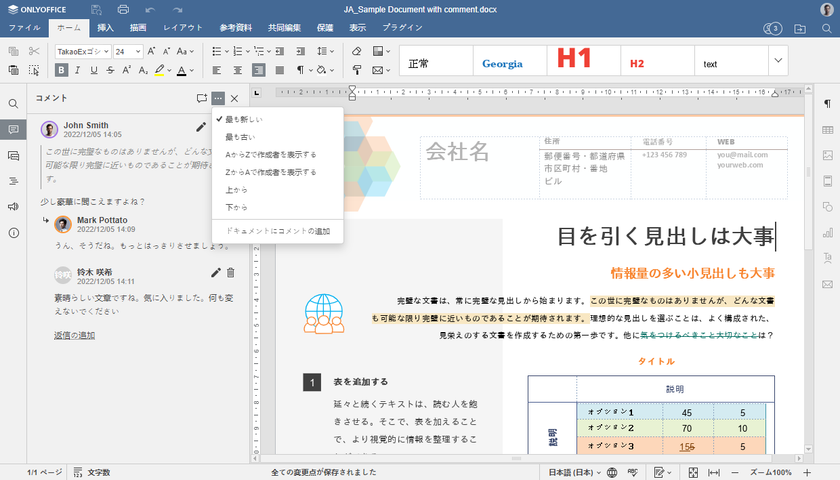Apply the H1 heading style
Image resolution: width=840 pixels, height=480 pixels.
point(574,60)
